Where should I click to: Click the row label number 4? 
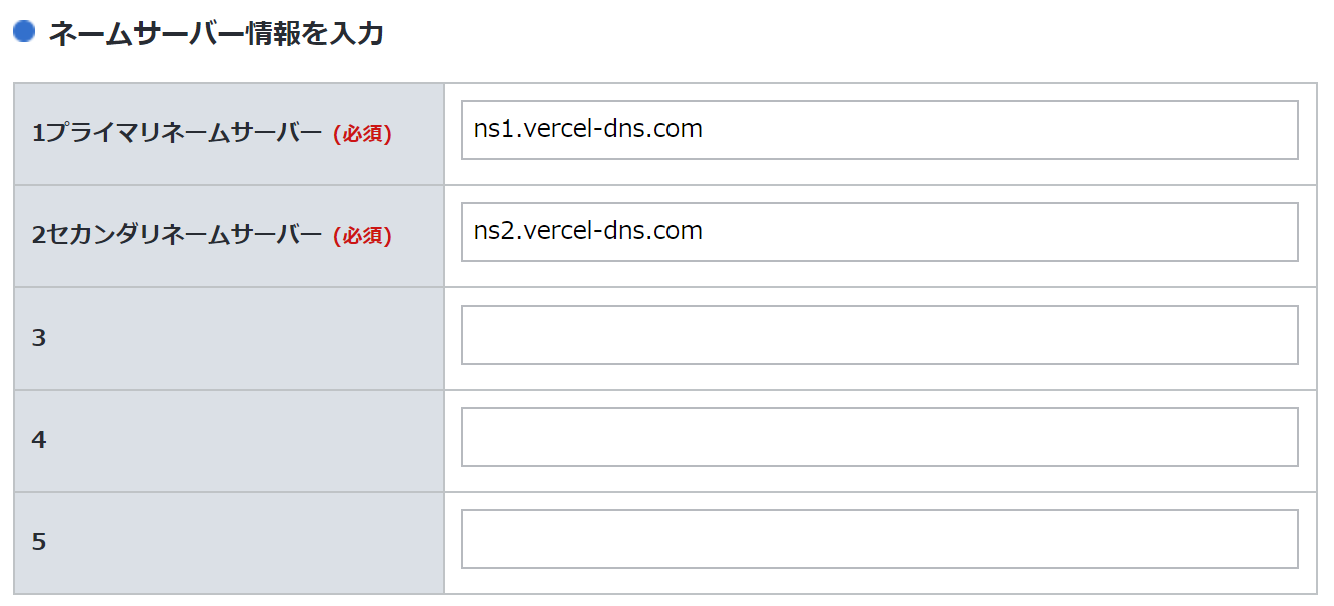pos(39,440)
